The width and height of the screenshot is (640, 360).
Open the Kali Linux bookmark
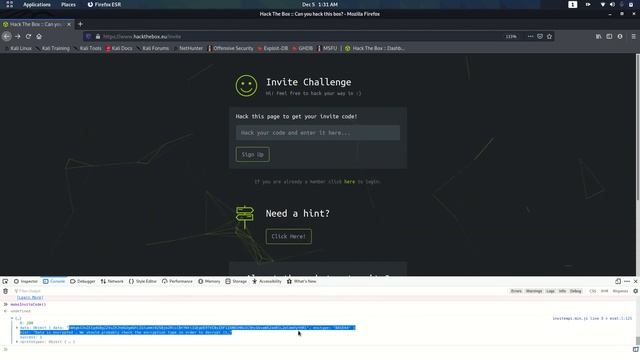coord(18,48)
